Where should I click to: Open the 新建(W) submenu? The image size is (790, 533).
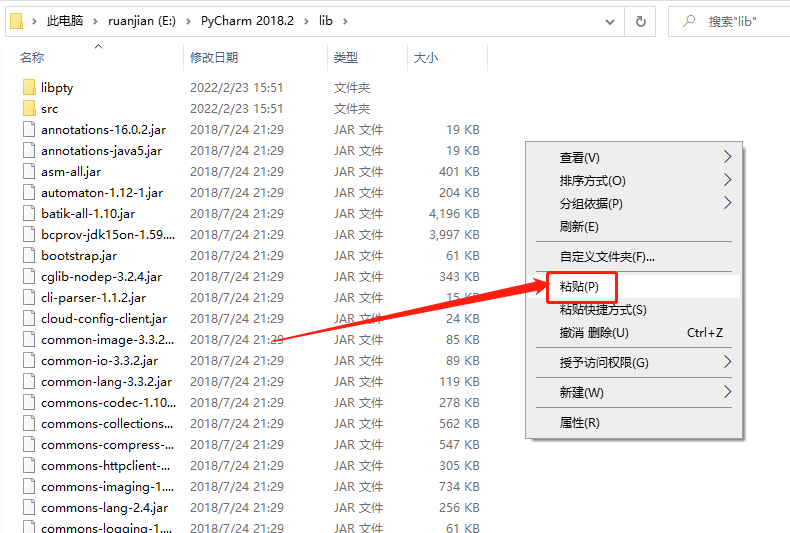(x=634, y=392)
